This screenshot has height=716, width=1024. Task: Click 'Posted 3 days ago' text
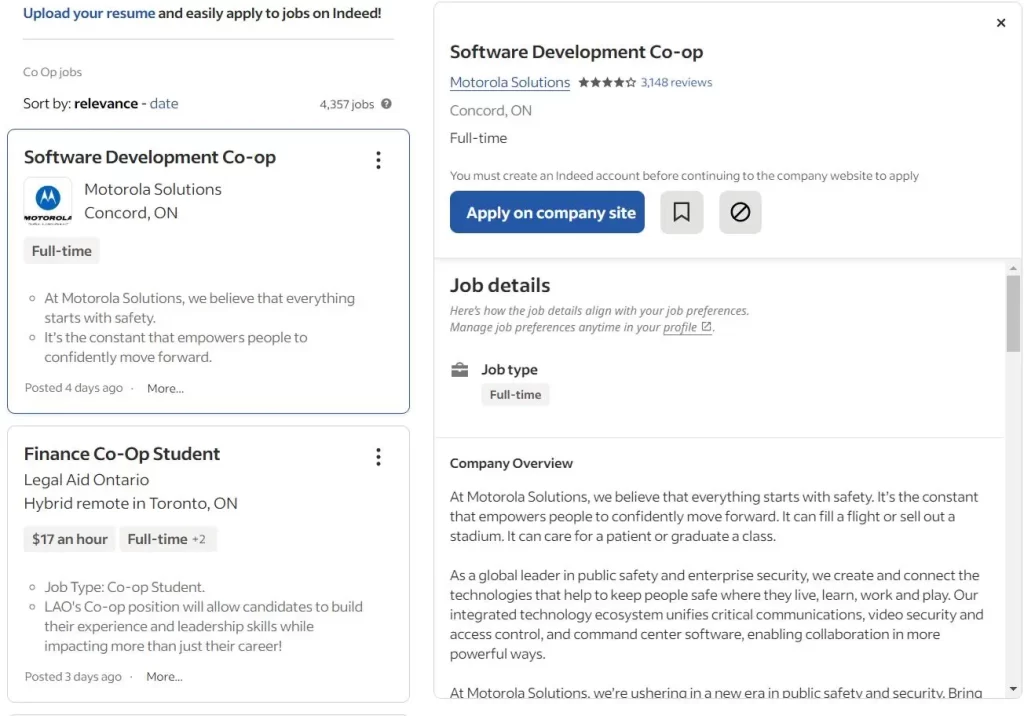[x=73, y=676]
